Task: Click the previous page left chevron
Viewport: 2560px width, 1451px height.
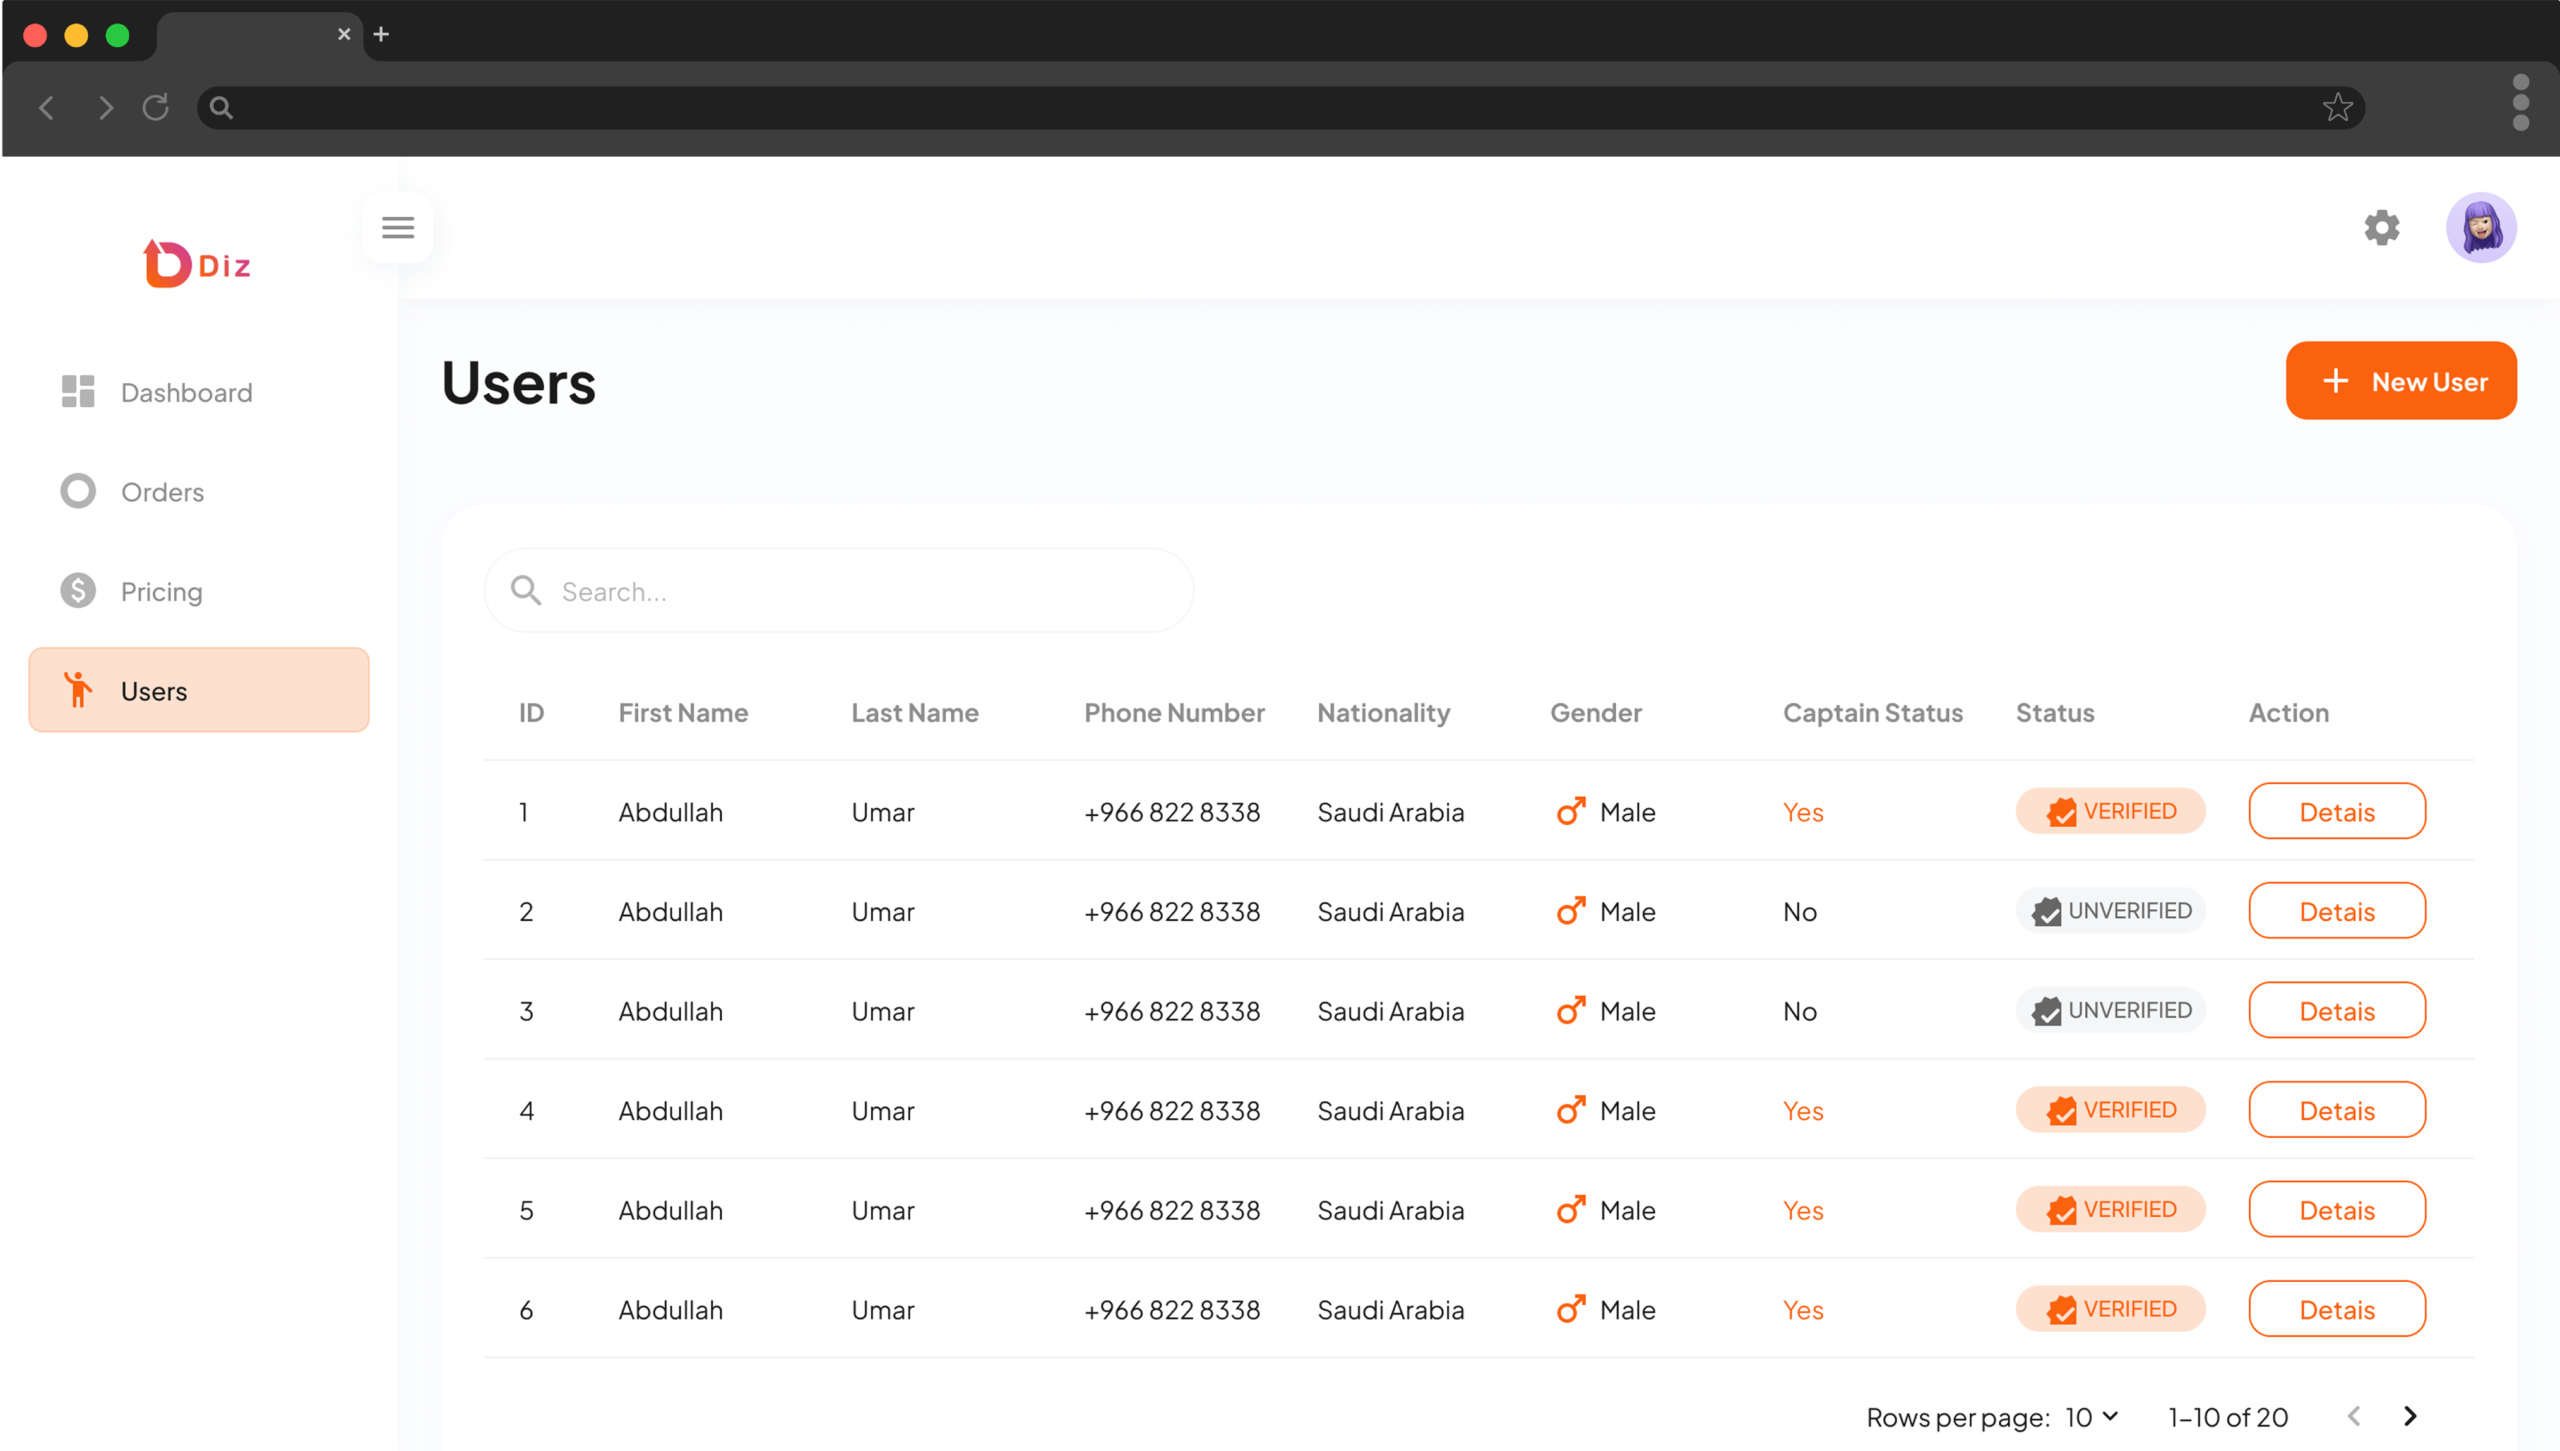Action: [2355, 1416]
